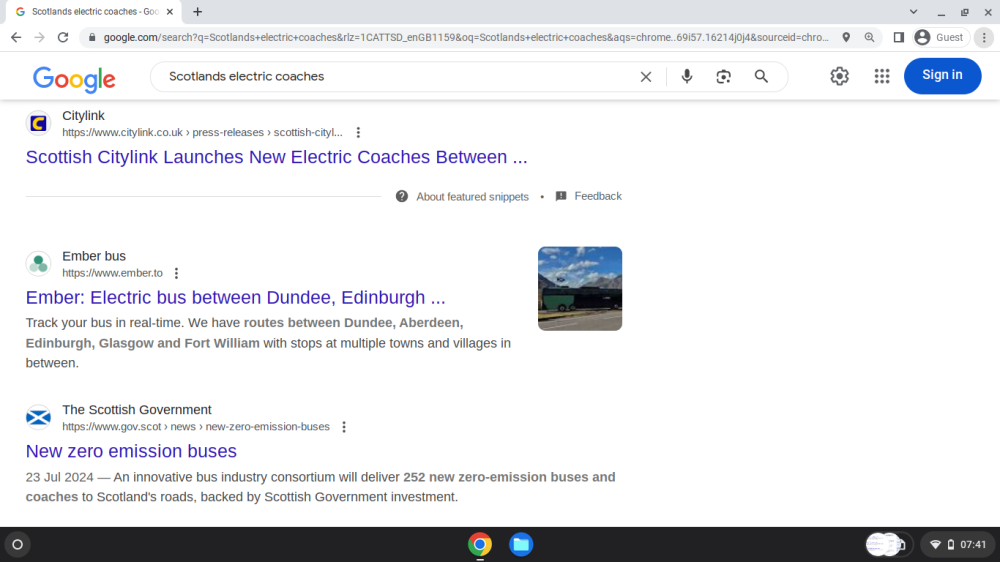The height and width of the screenshot is (562, 1000).
Task: Open Scottish Government result's three-dot options
Action: coord(344,427)
